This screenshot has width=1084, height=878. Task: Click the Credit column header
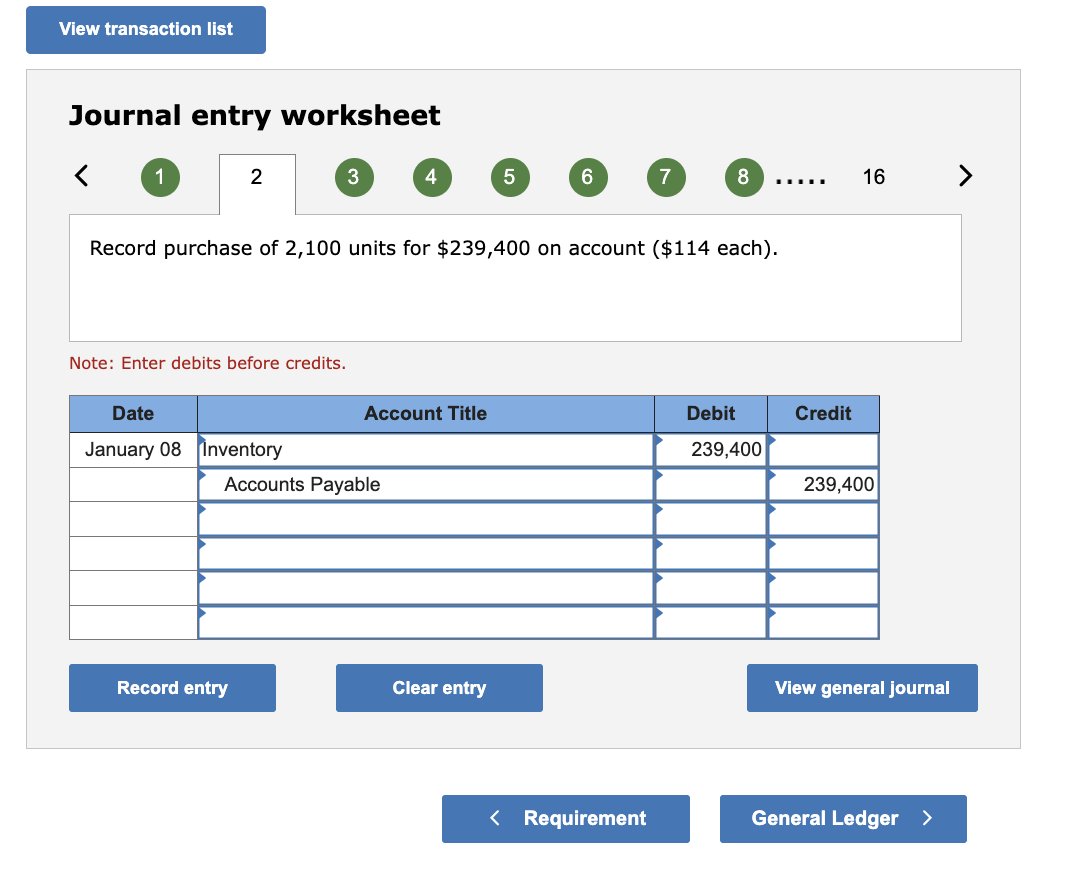(x=823, y=413)
